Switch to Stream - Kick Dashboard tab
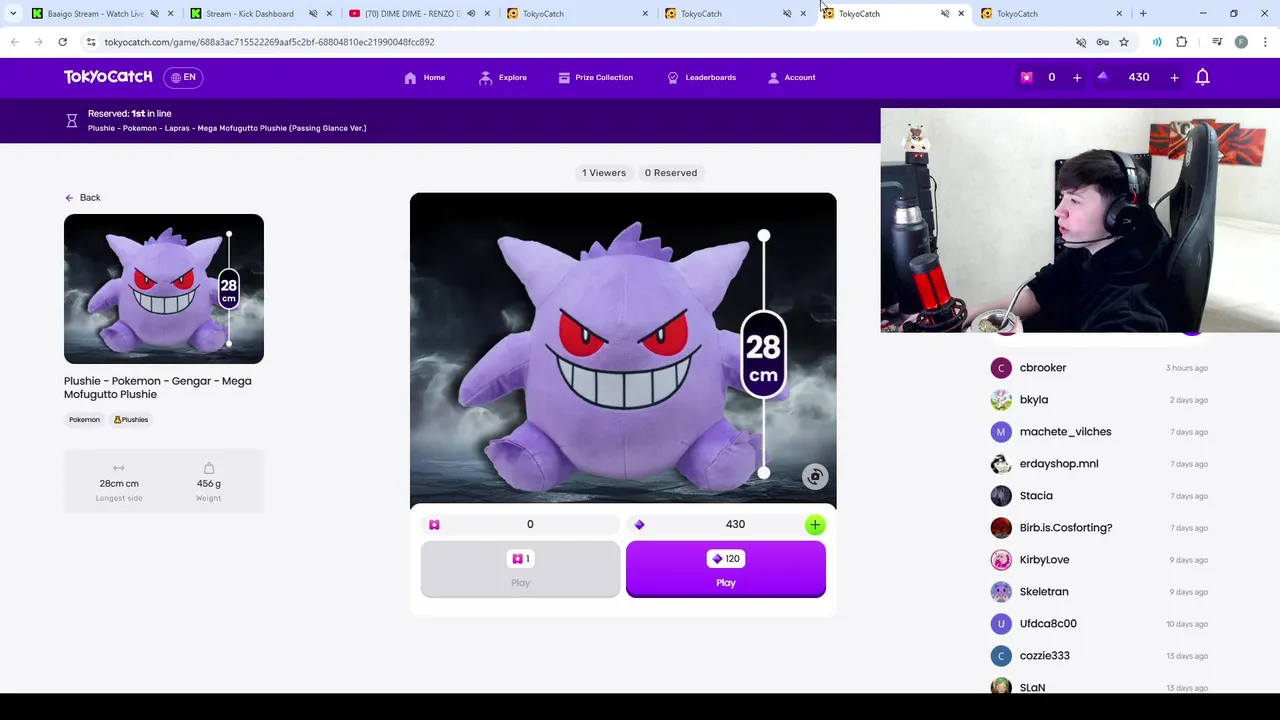The image size is (1280, 720). (x=250, y=14)
